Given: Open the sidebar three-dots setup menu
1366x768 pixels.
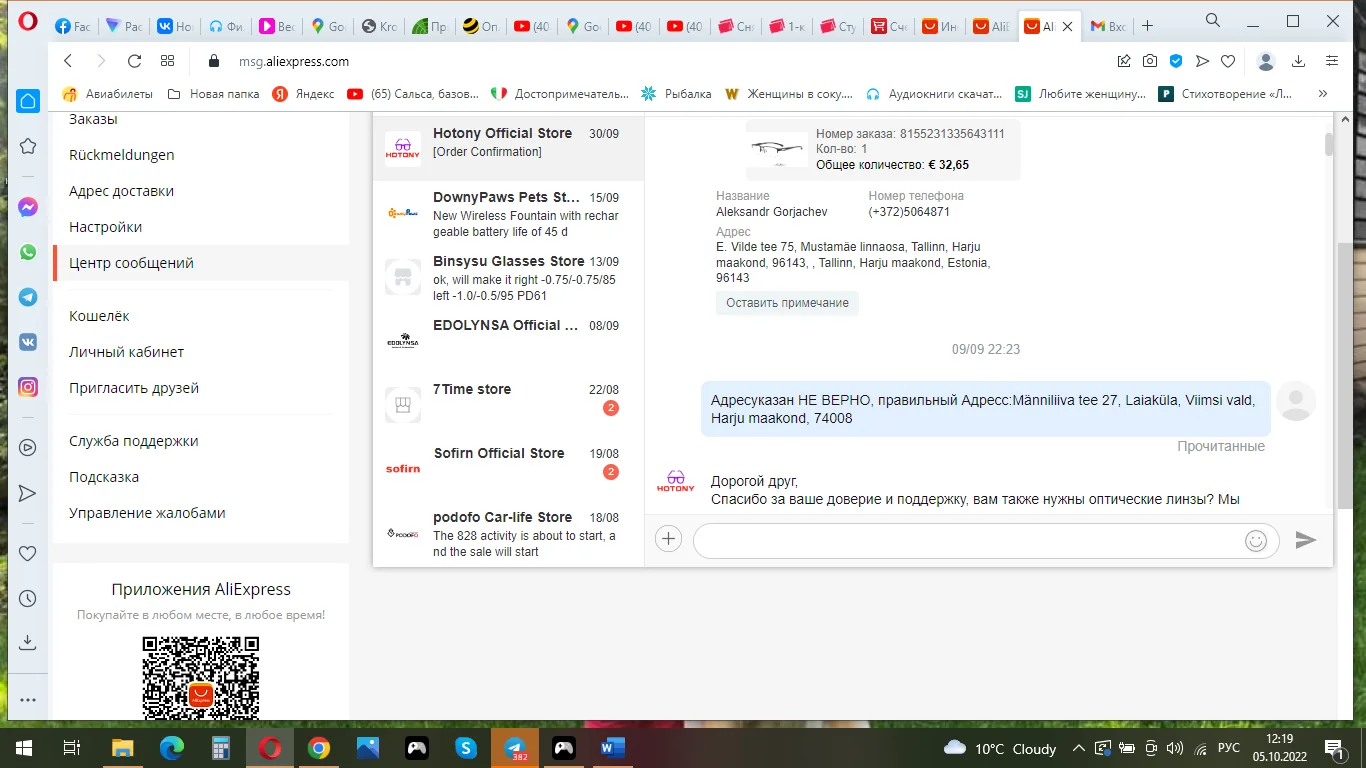Looking at the screenshot, I should coord(28,700).
